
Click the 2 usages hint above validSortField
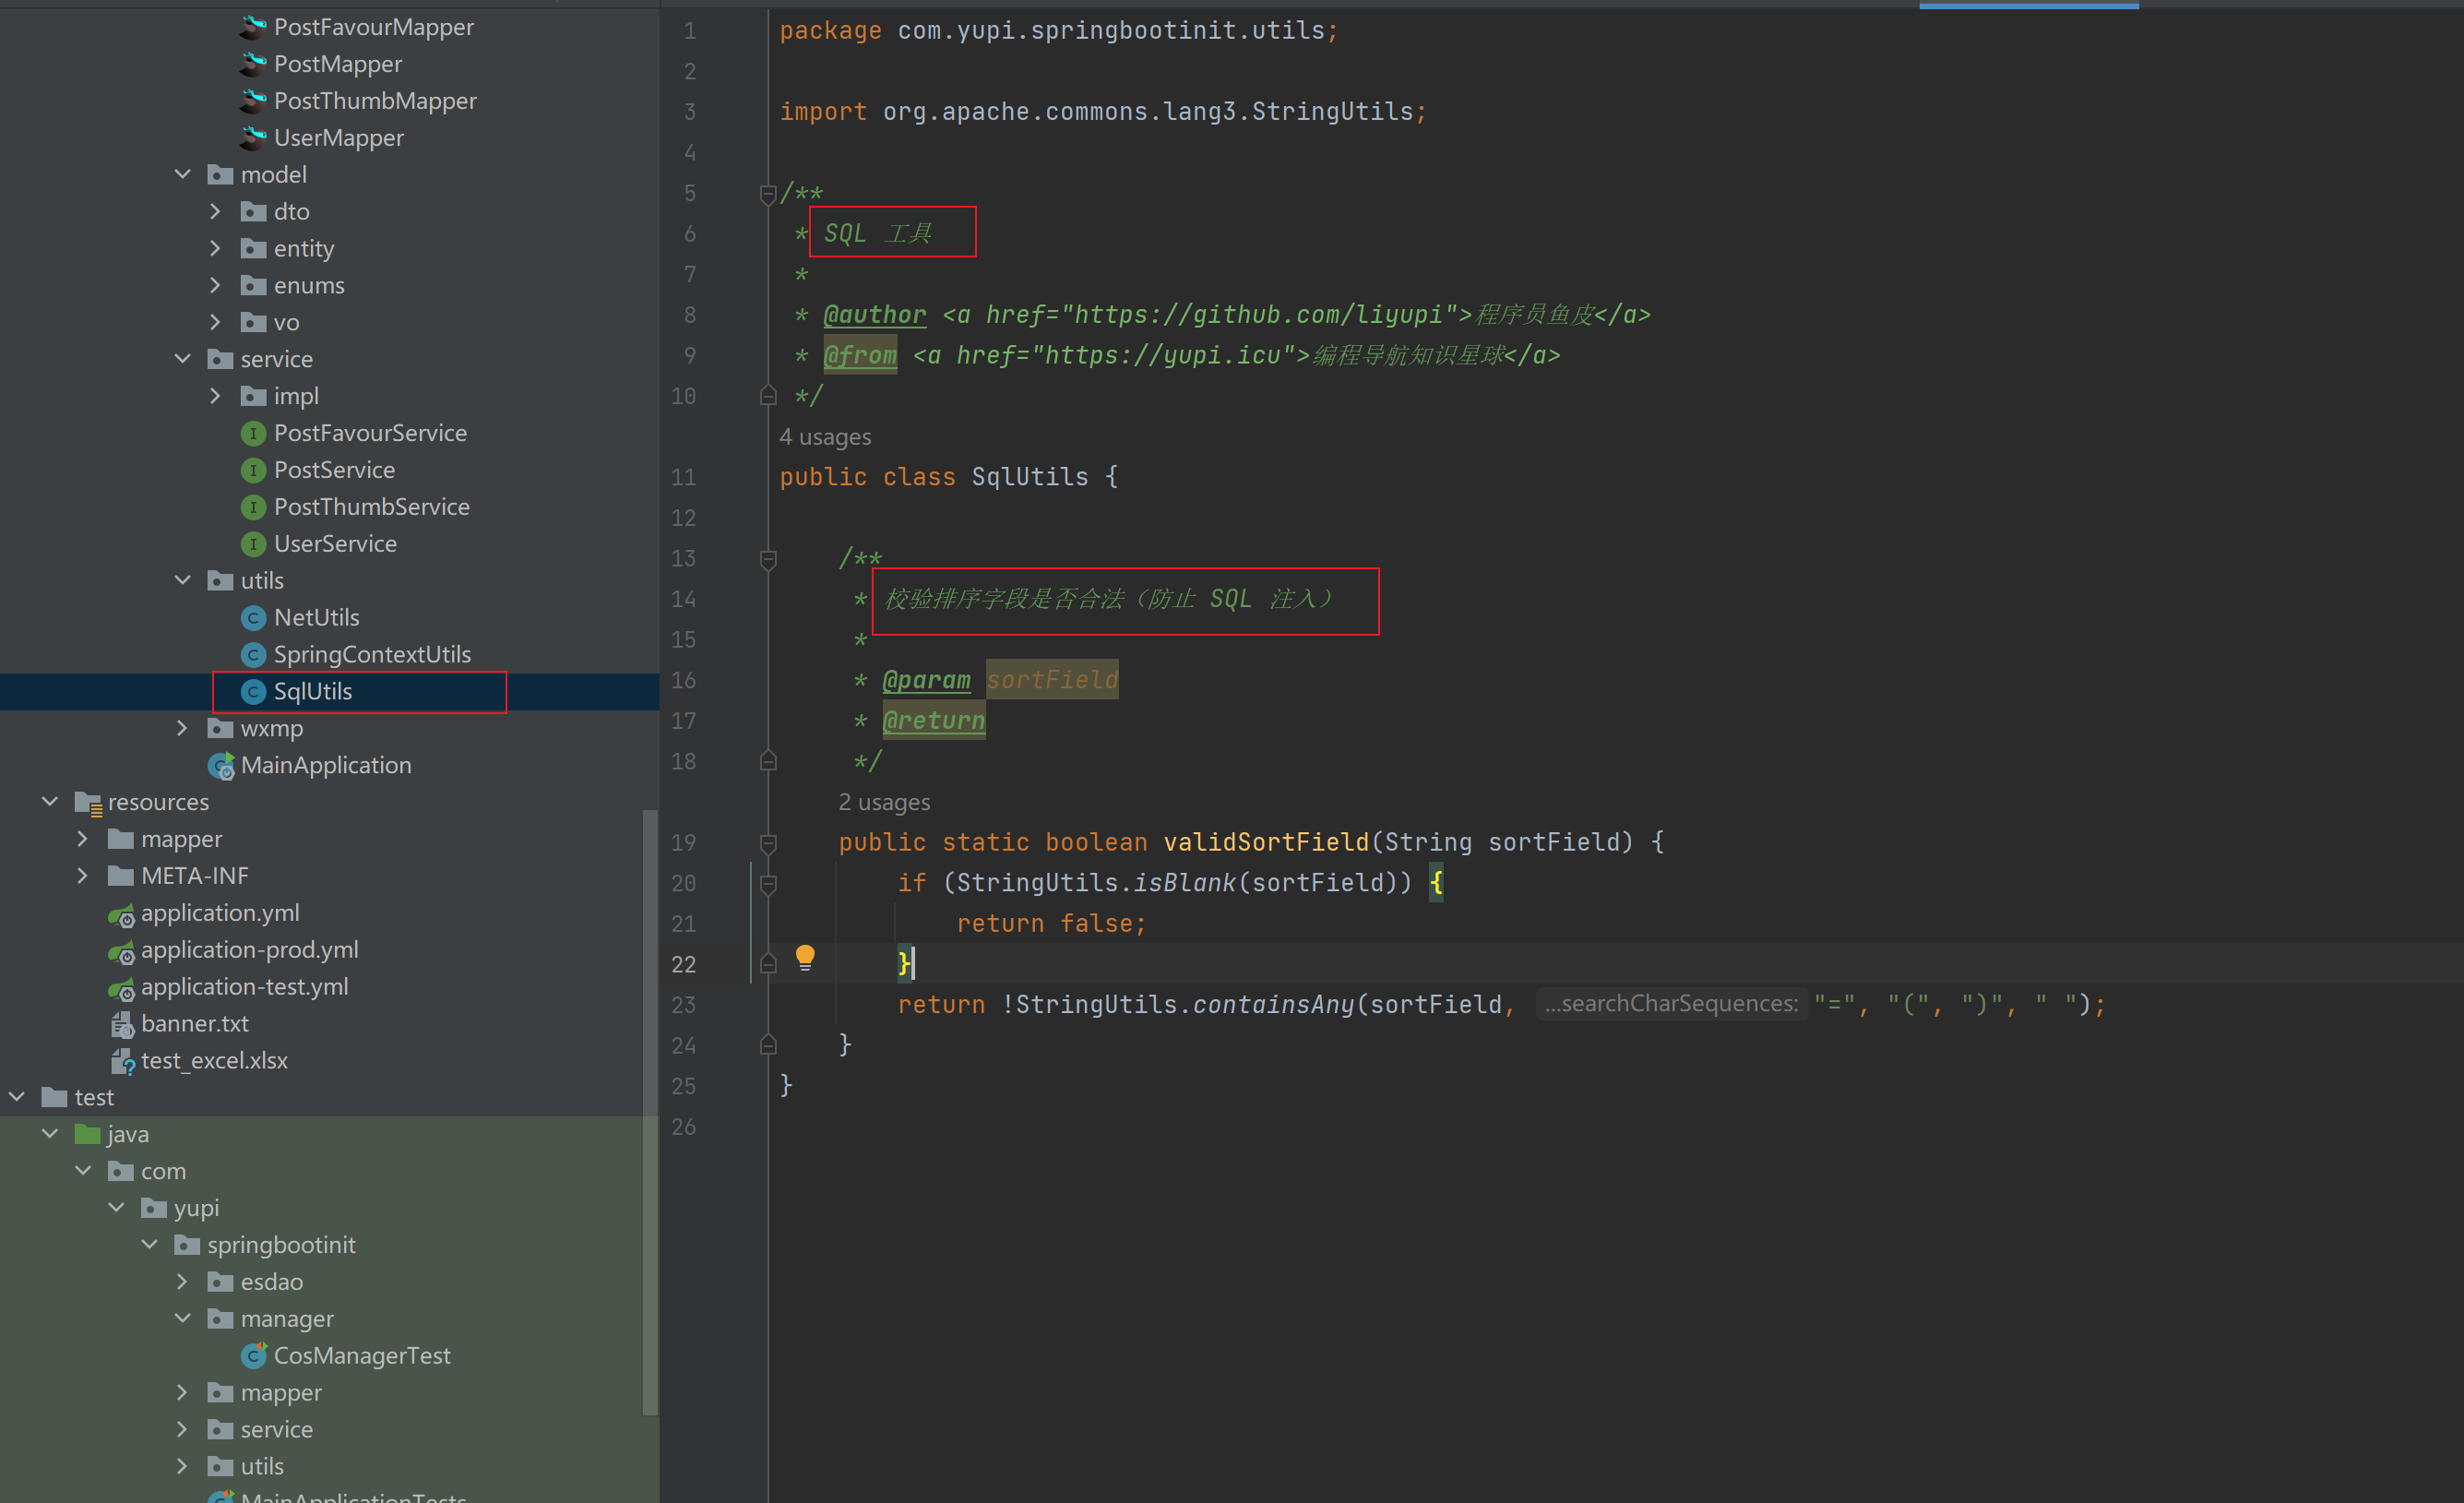tap(884, 802)
